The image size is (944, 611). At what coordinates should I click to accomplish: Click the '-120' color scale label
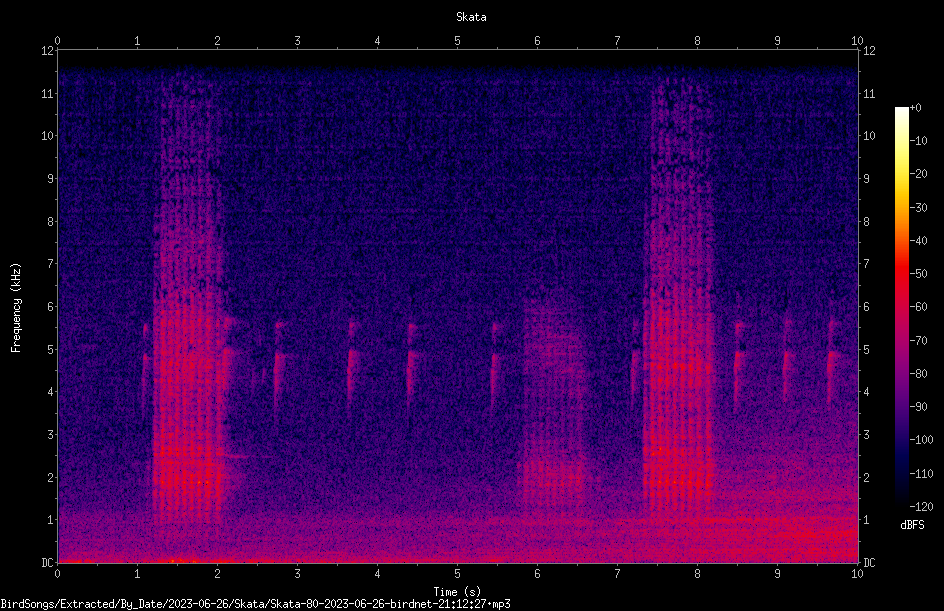[x=921, y=507]
